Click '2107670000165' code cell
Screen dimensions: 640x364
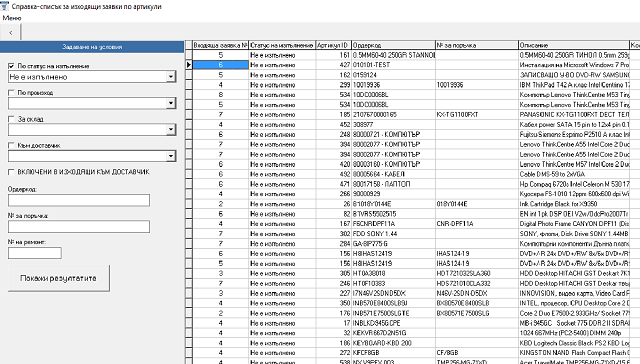[393, 115]
